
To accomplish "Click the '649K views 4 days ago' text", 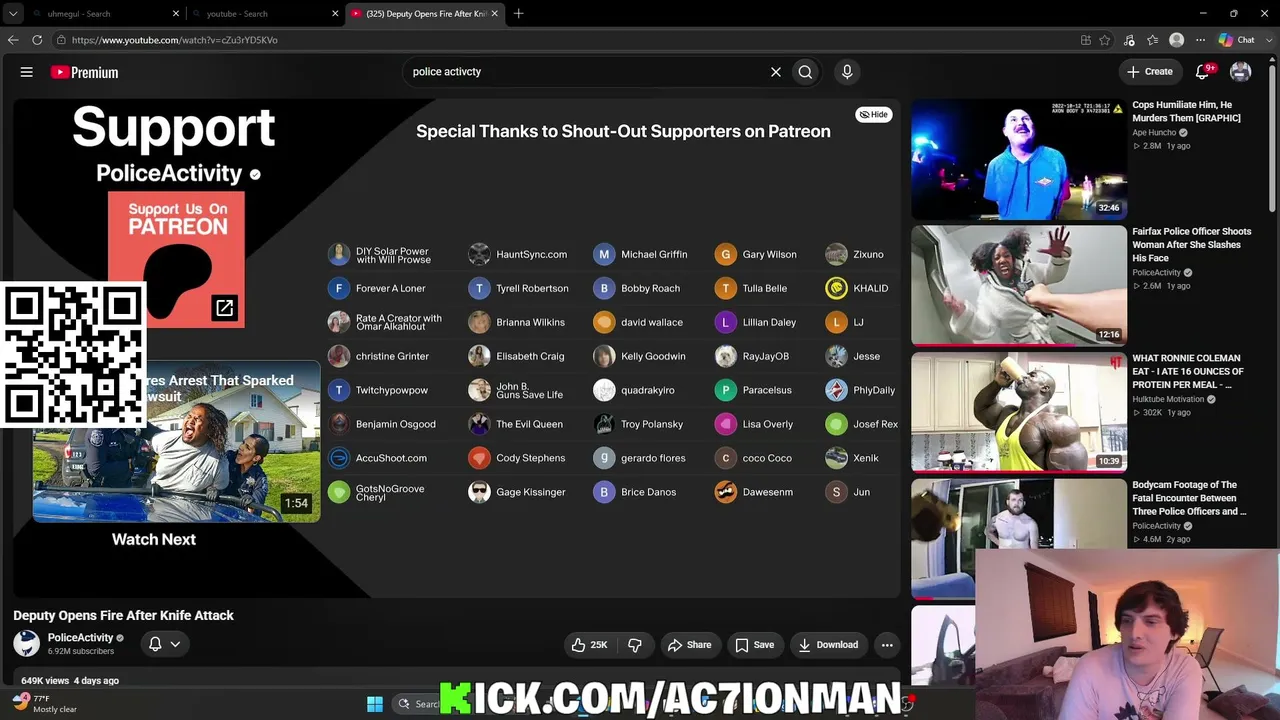I will pos(70,681).
